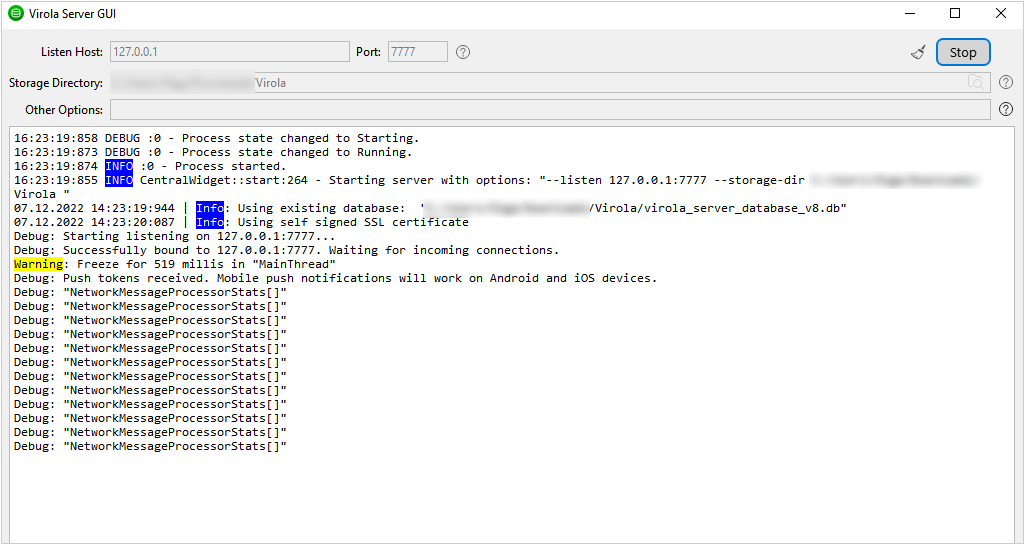Select the "Process started." log line
The image size is (1025, 545).
(150, 166)
